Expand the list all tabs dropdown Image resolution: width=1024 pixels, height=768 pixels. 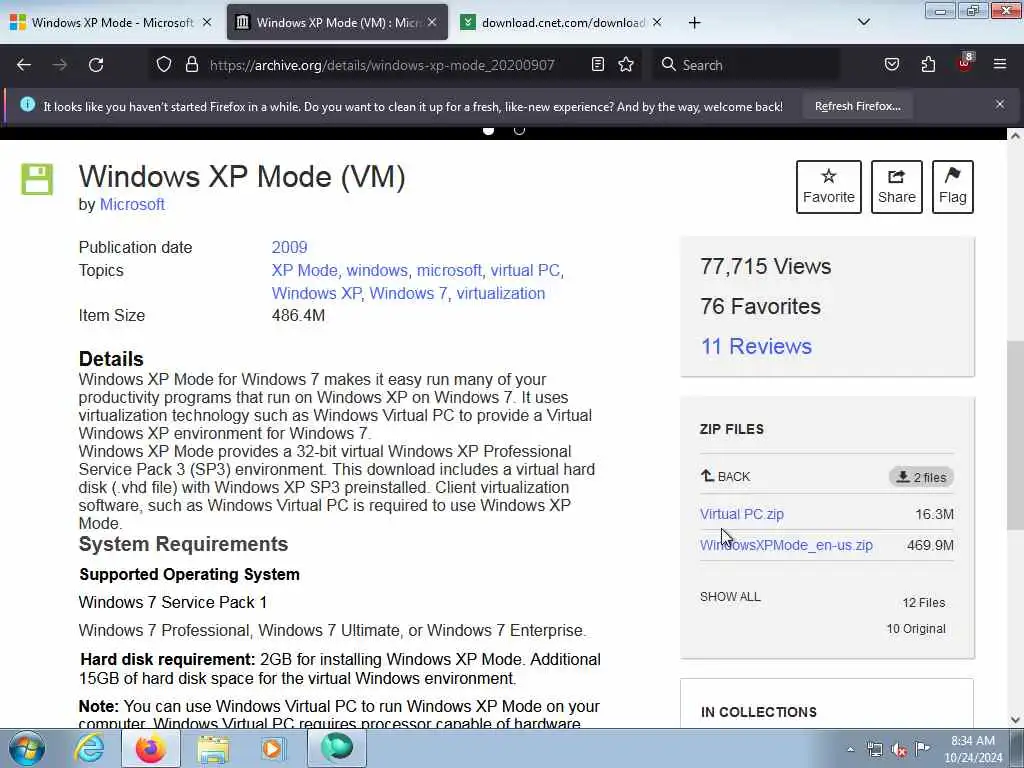864,22
